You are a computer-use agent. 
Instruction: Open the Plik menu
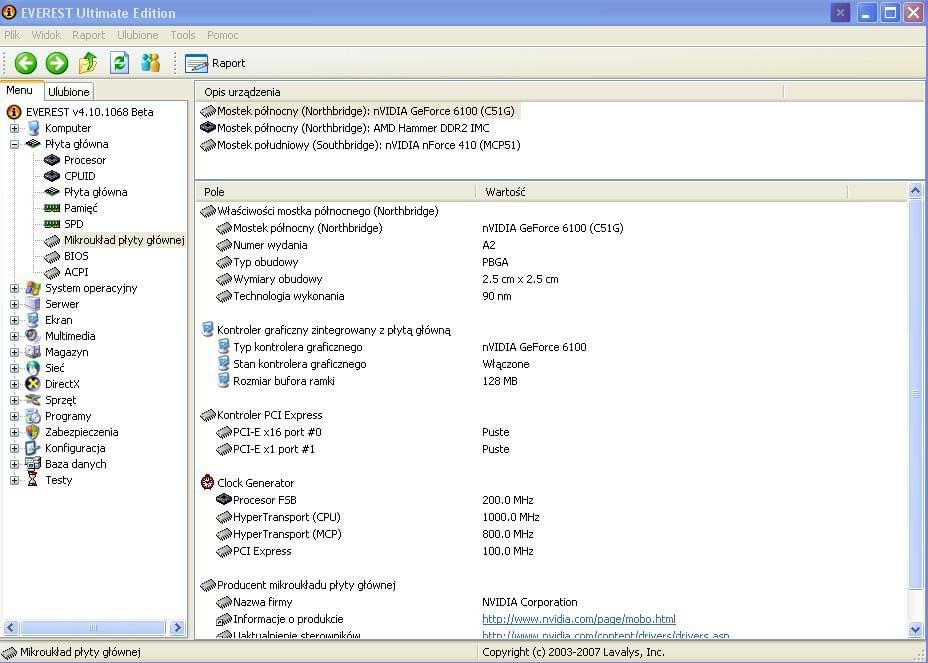tap(12, 35)
